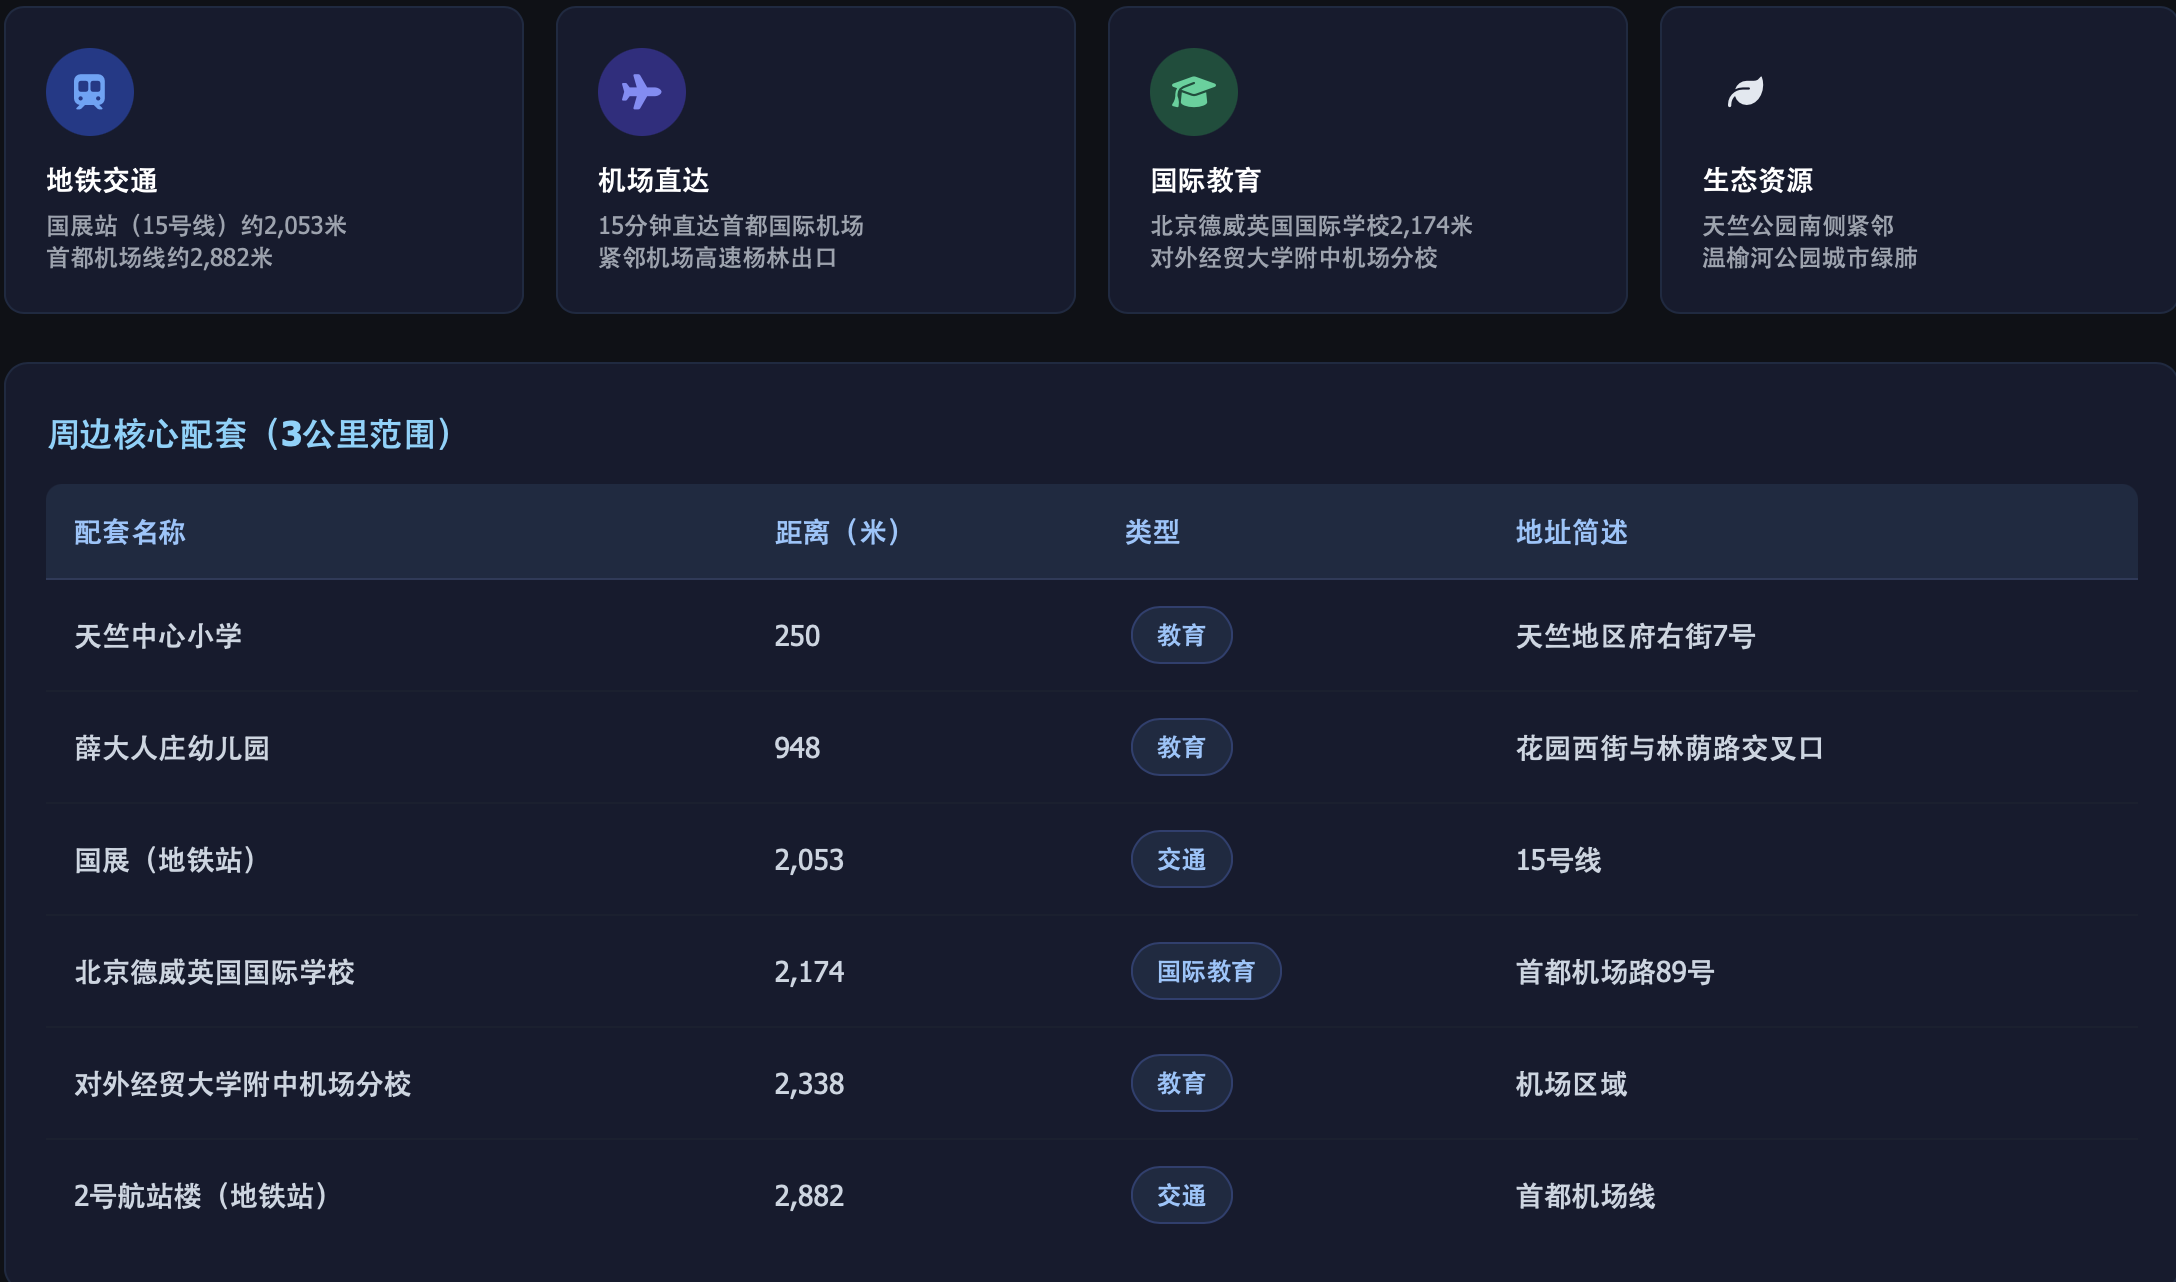Click the 地址简述 column header
The height and width of the screenshot is (1282, 2176).
click(x=1571, y=532)
